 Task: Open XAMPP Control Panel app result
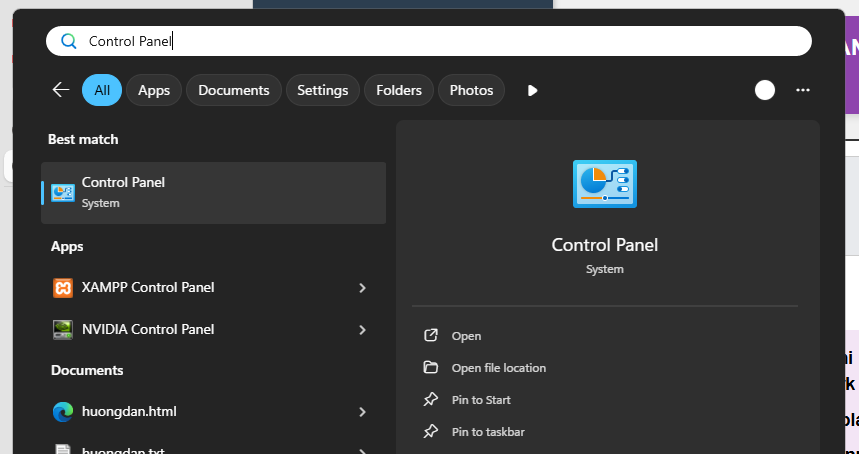coord(214,288)
